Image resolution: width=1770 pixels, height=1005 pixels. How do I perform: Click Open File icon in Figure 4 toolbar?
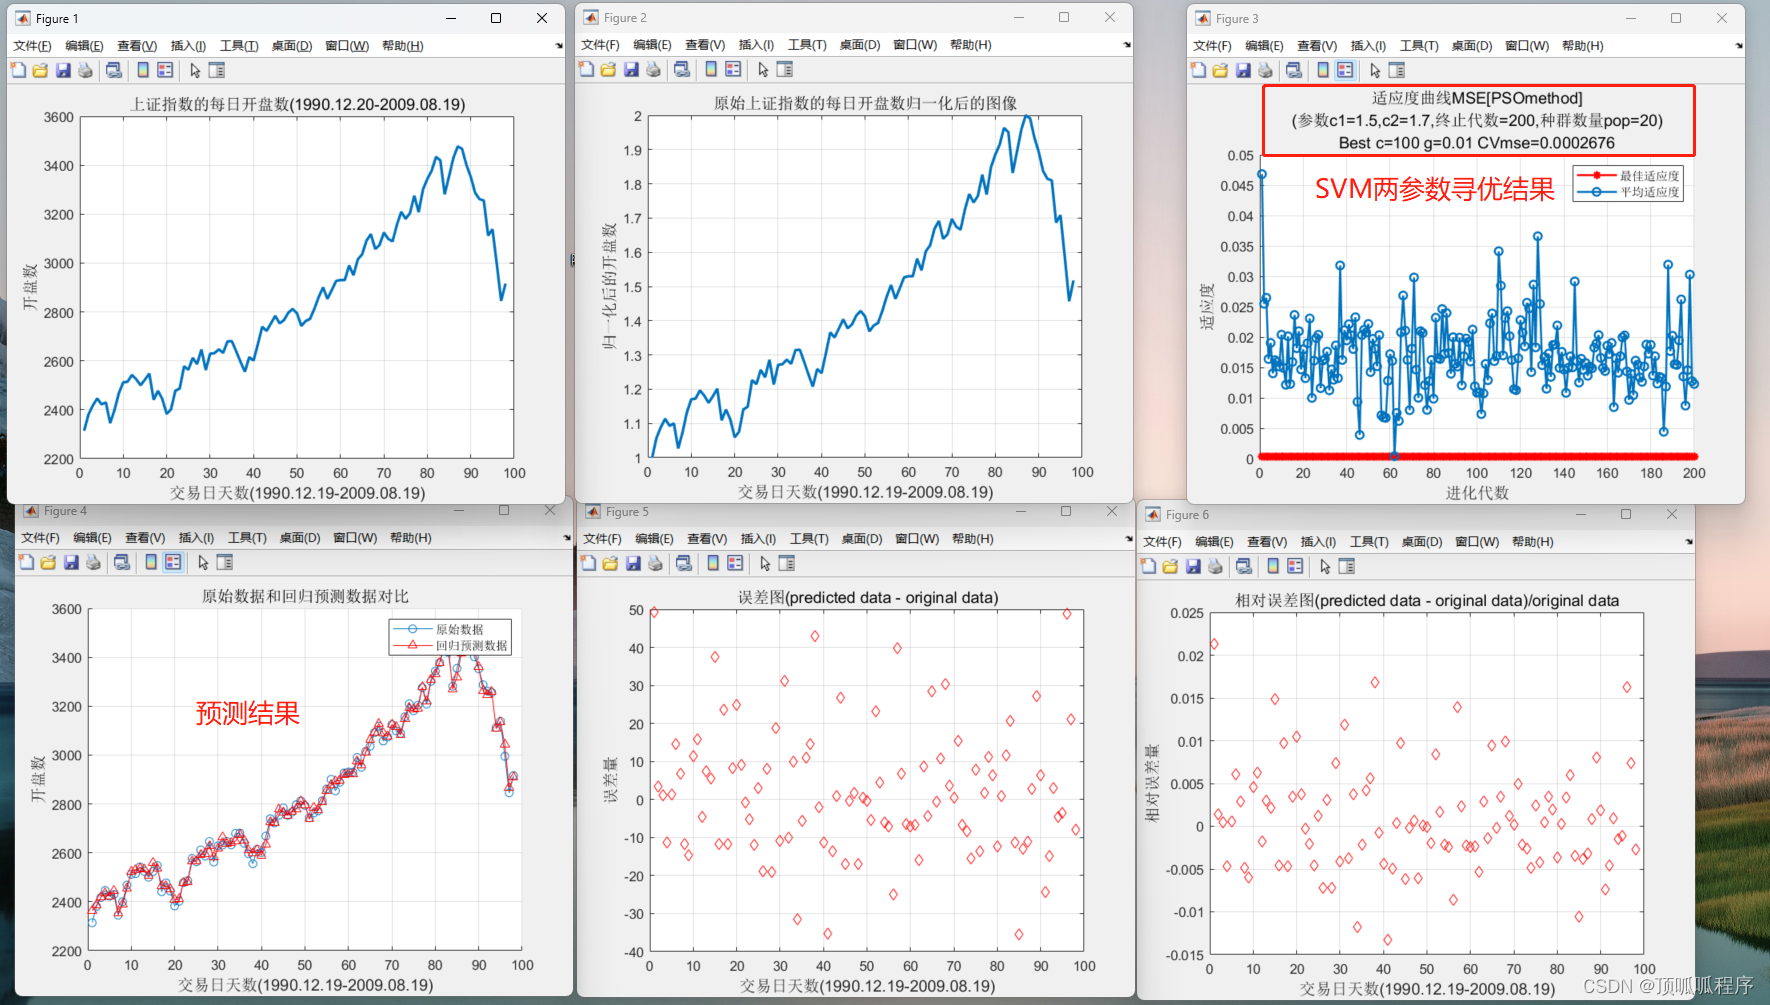[x=48, y=563]
